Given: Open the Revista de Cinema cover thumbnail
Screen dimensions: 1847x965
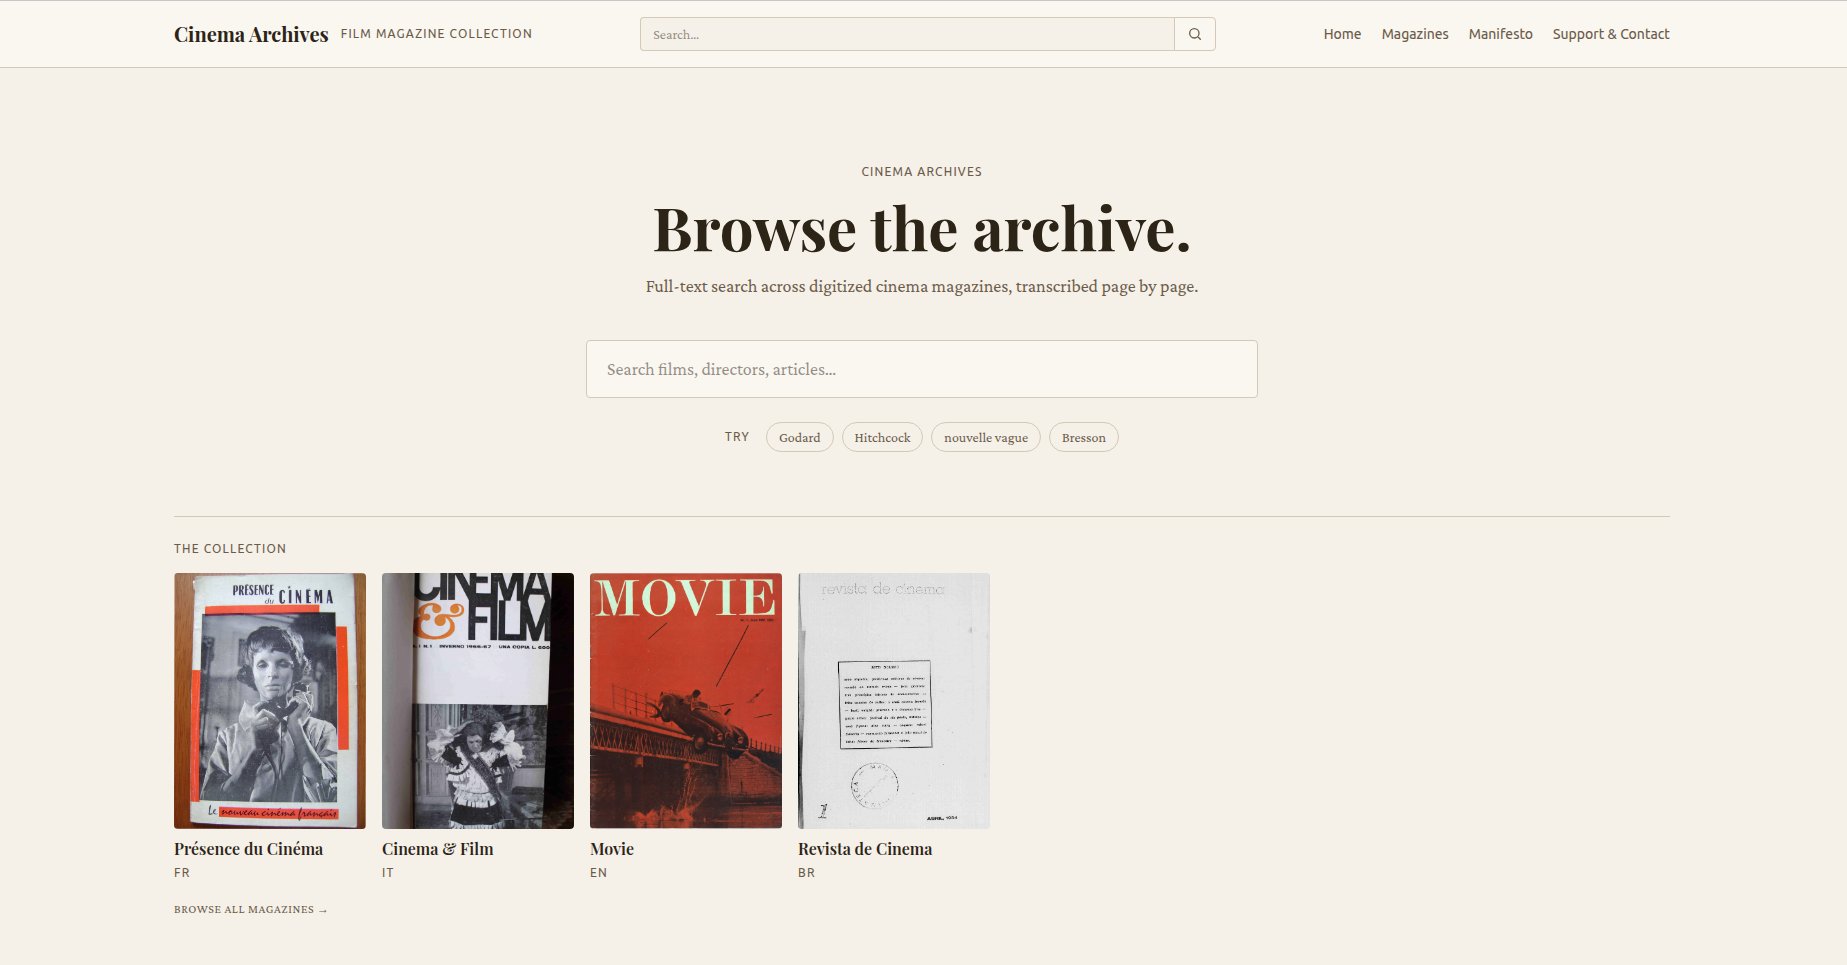Looking at the screenshot, I should pyautogui.click(x=894, y=701).
